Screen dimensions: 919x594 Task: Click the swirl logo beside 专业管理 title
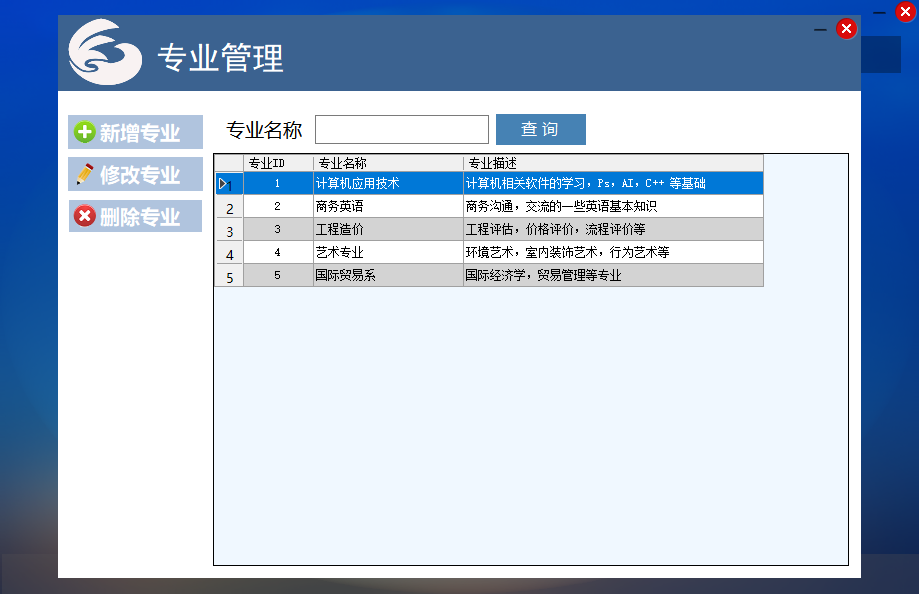click(x=104, y=52)
